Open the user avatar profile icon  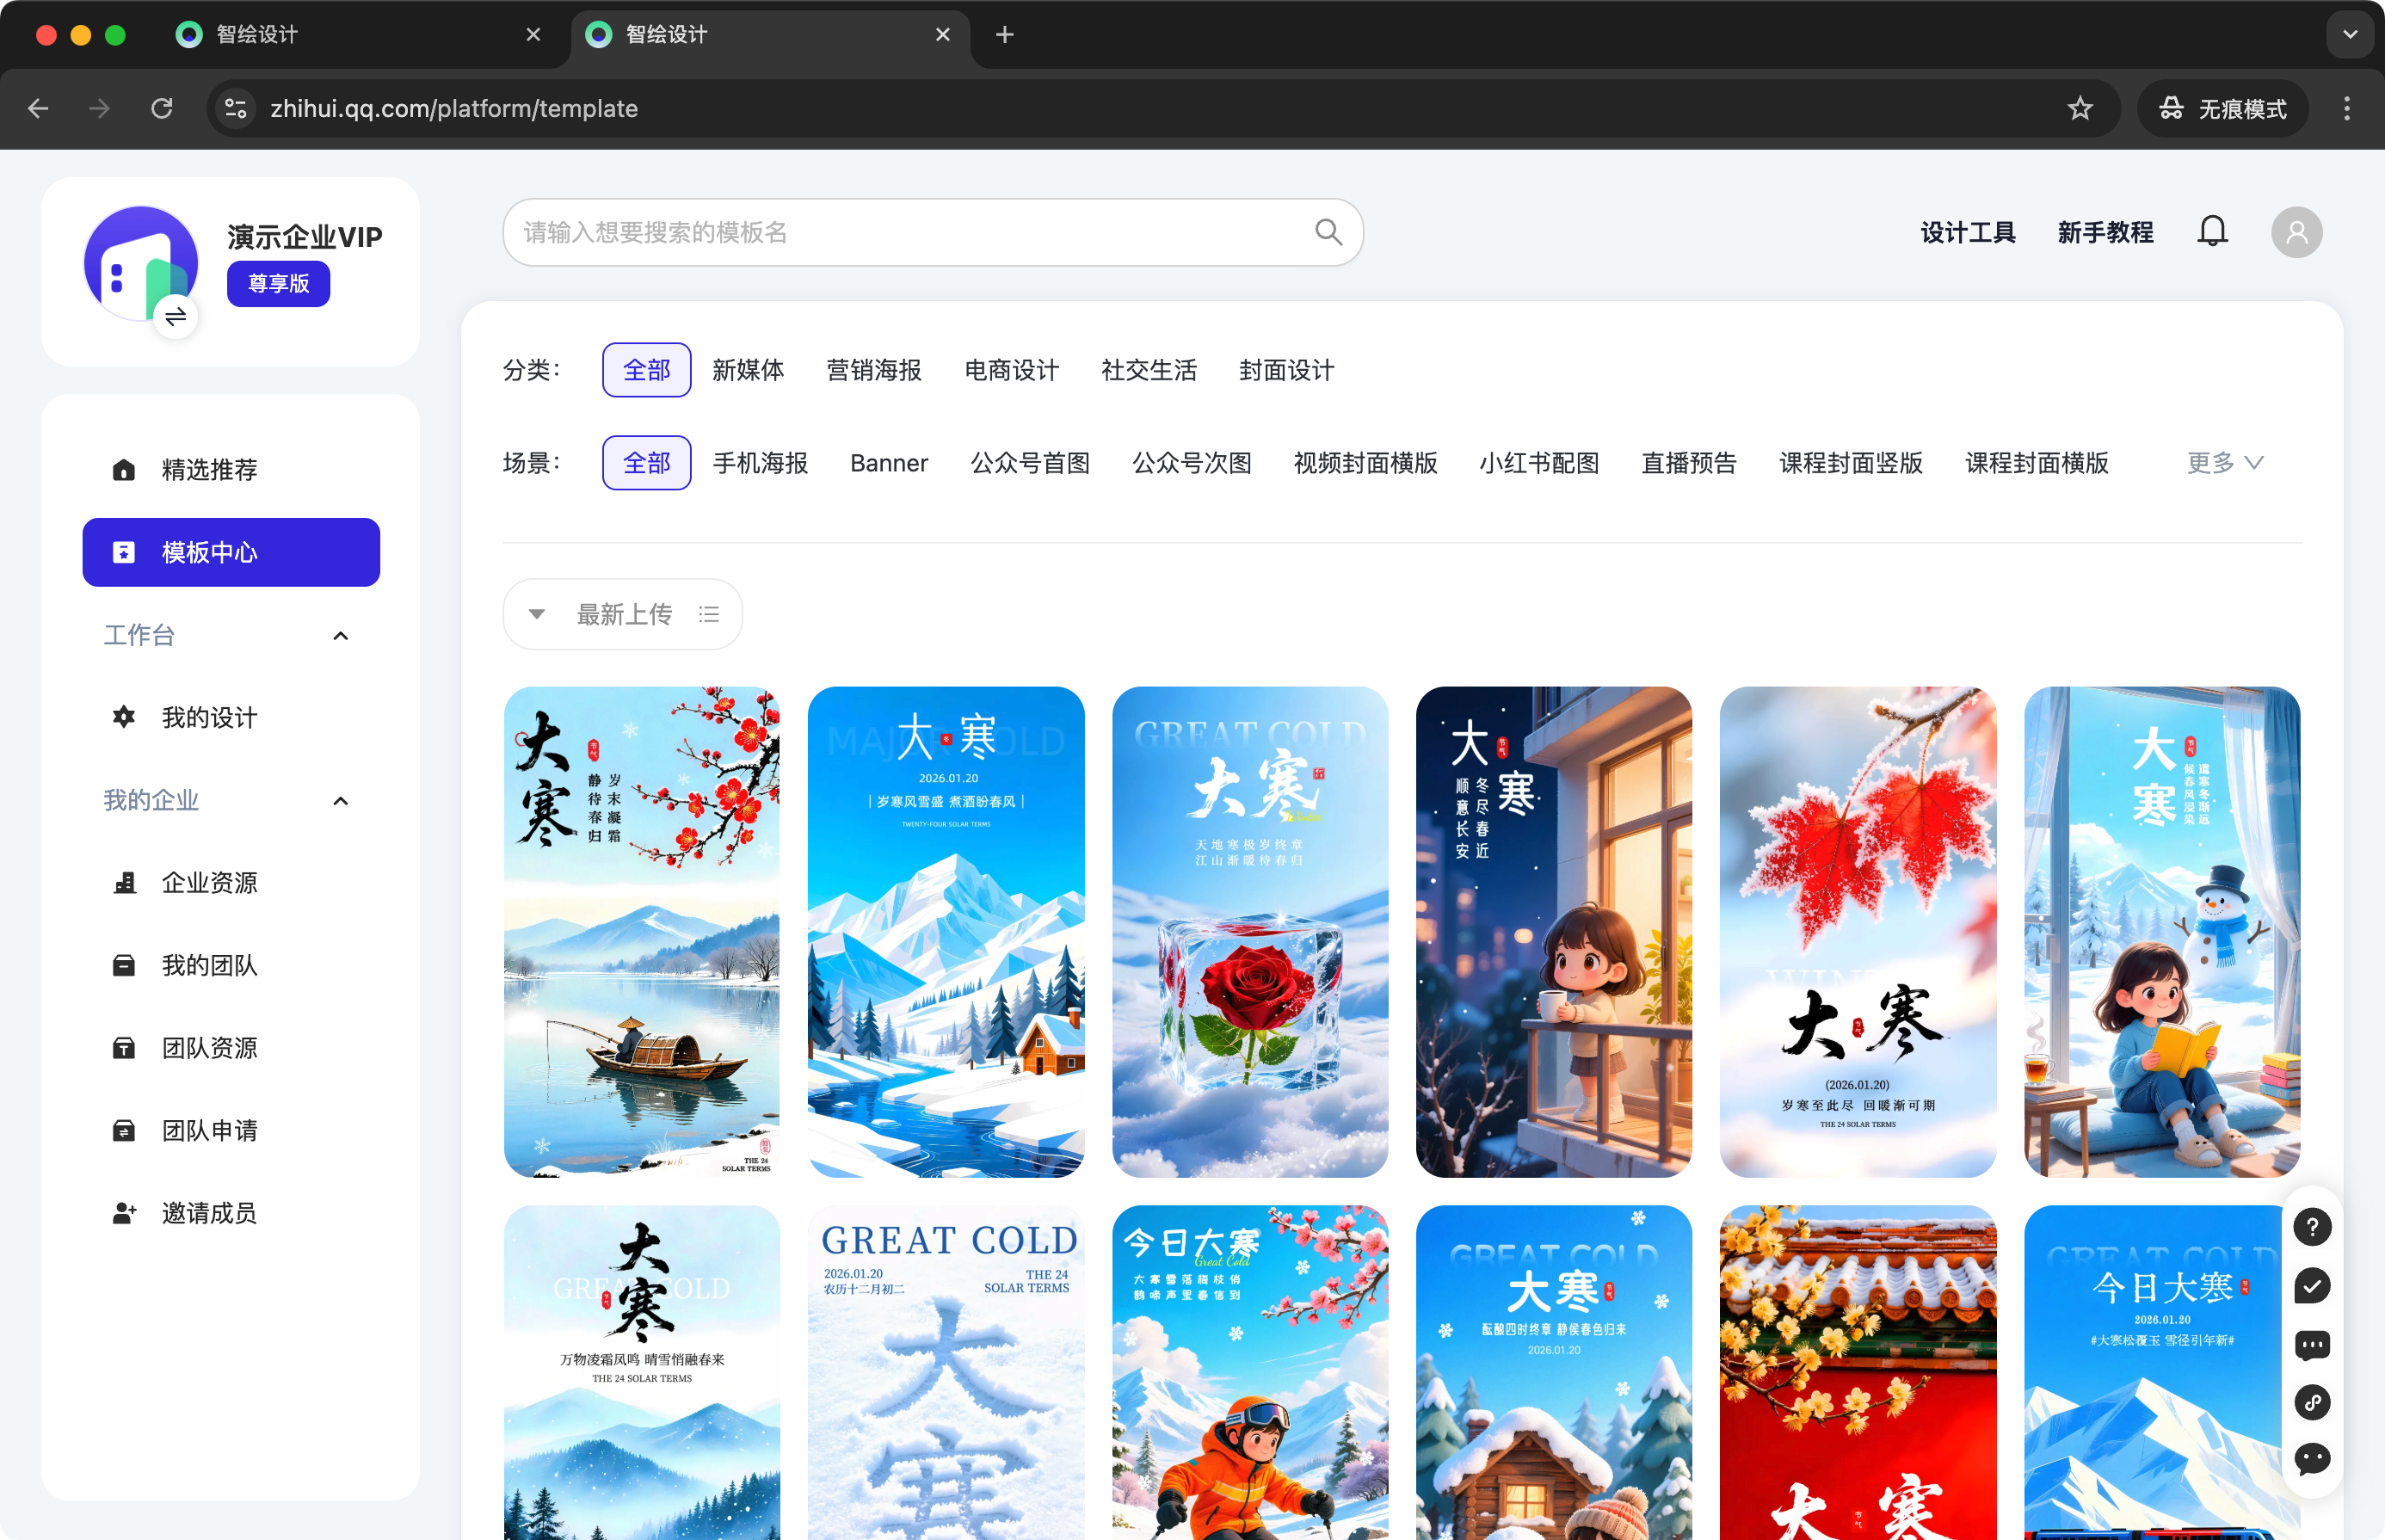[x=2296, y=232]
